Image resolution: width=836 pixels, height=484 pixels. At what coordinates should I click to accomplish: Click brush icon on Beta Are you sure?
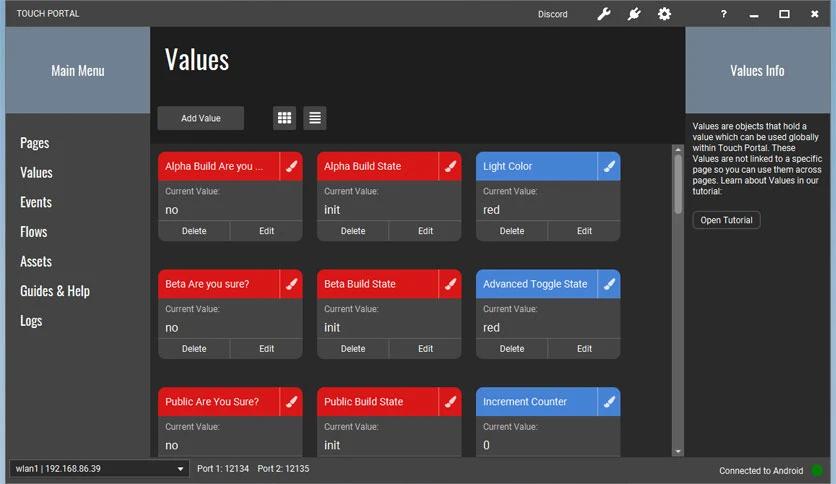(291, 284)
